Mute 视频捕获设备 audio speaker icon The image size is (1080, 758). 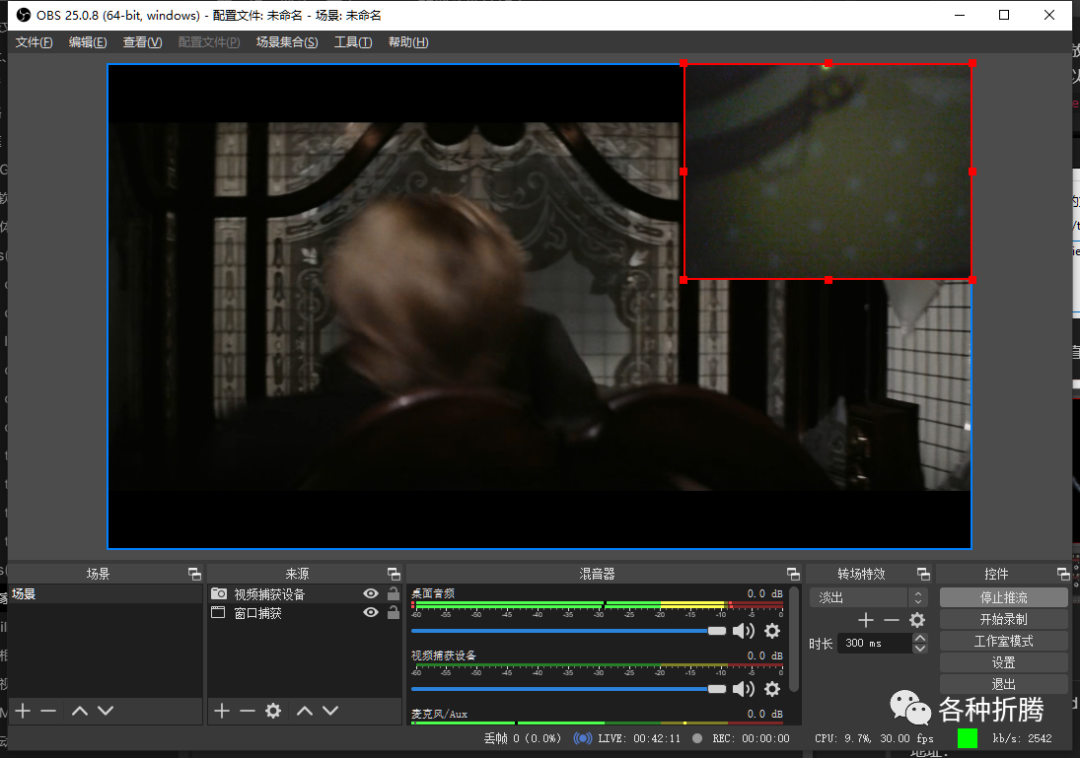click(x=743, y=688)
